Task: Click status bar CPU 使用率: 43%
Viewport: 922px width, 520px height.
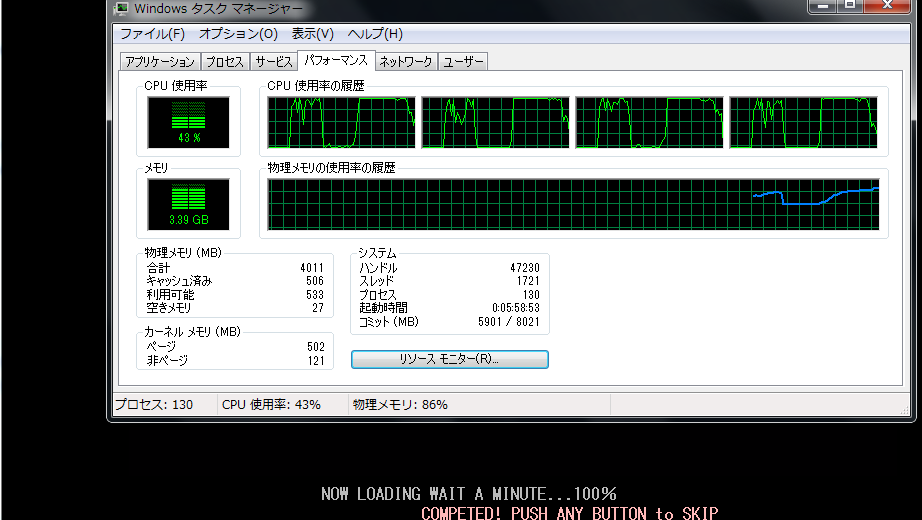Action: point(271,405)
